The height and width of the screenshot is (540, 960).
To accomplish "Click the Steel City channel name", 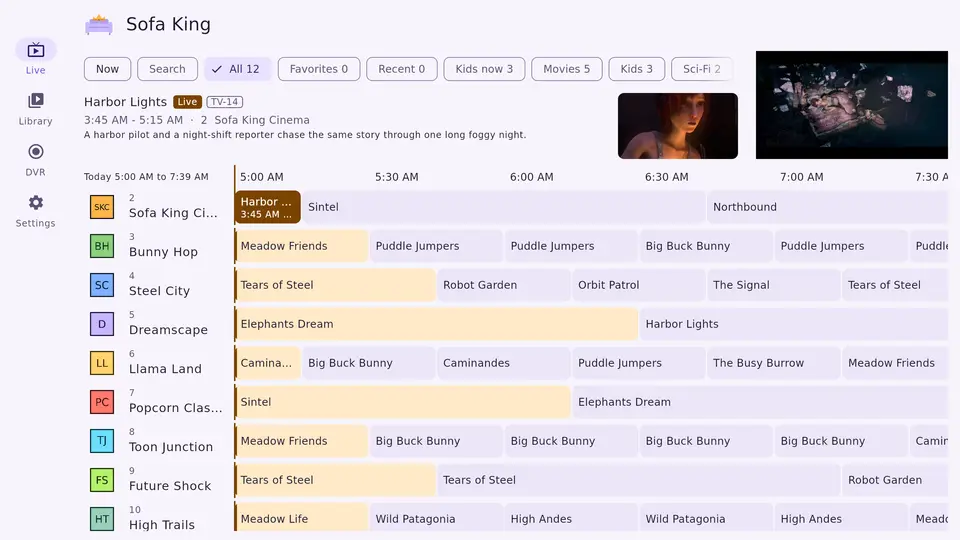I will pos(159,291).
